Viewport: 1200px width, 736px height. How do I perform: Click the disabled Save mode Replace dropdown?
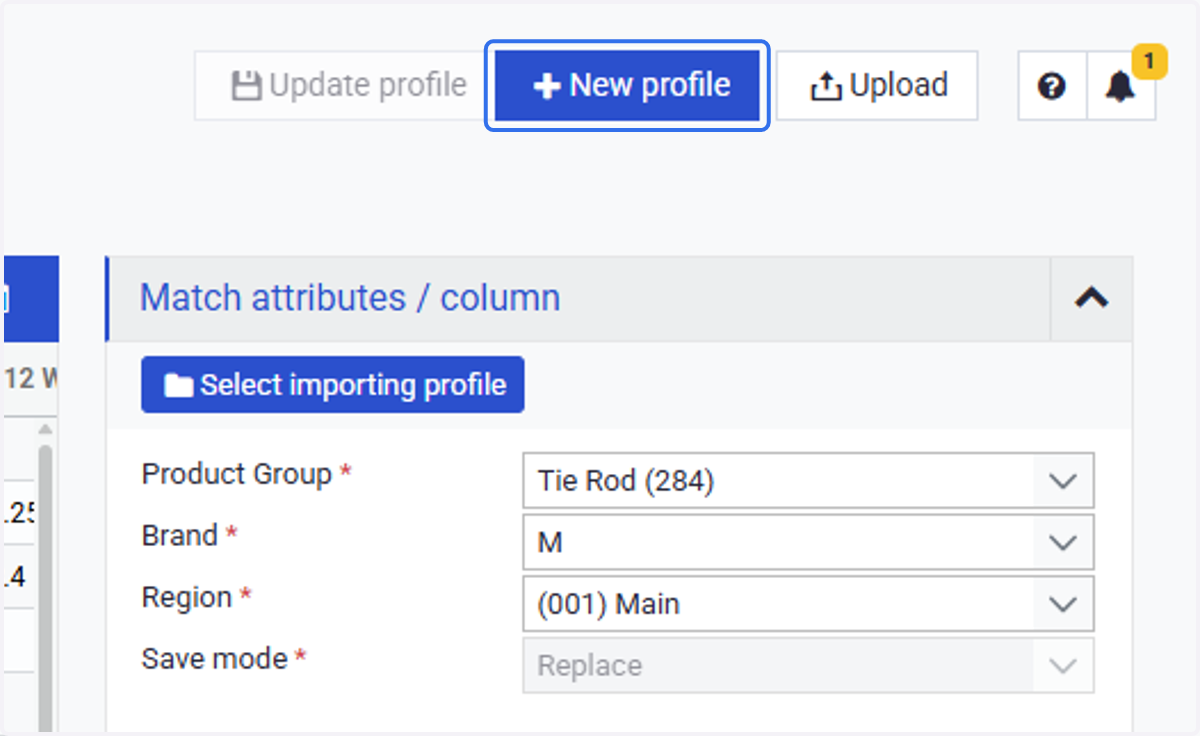tap(808, 666)
